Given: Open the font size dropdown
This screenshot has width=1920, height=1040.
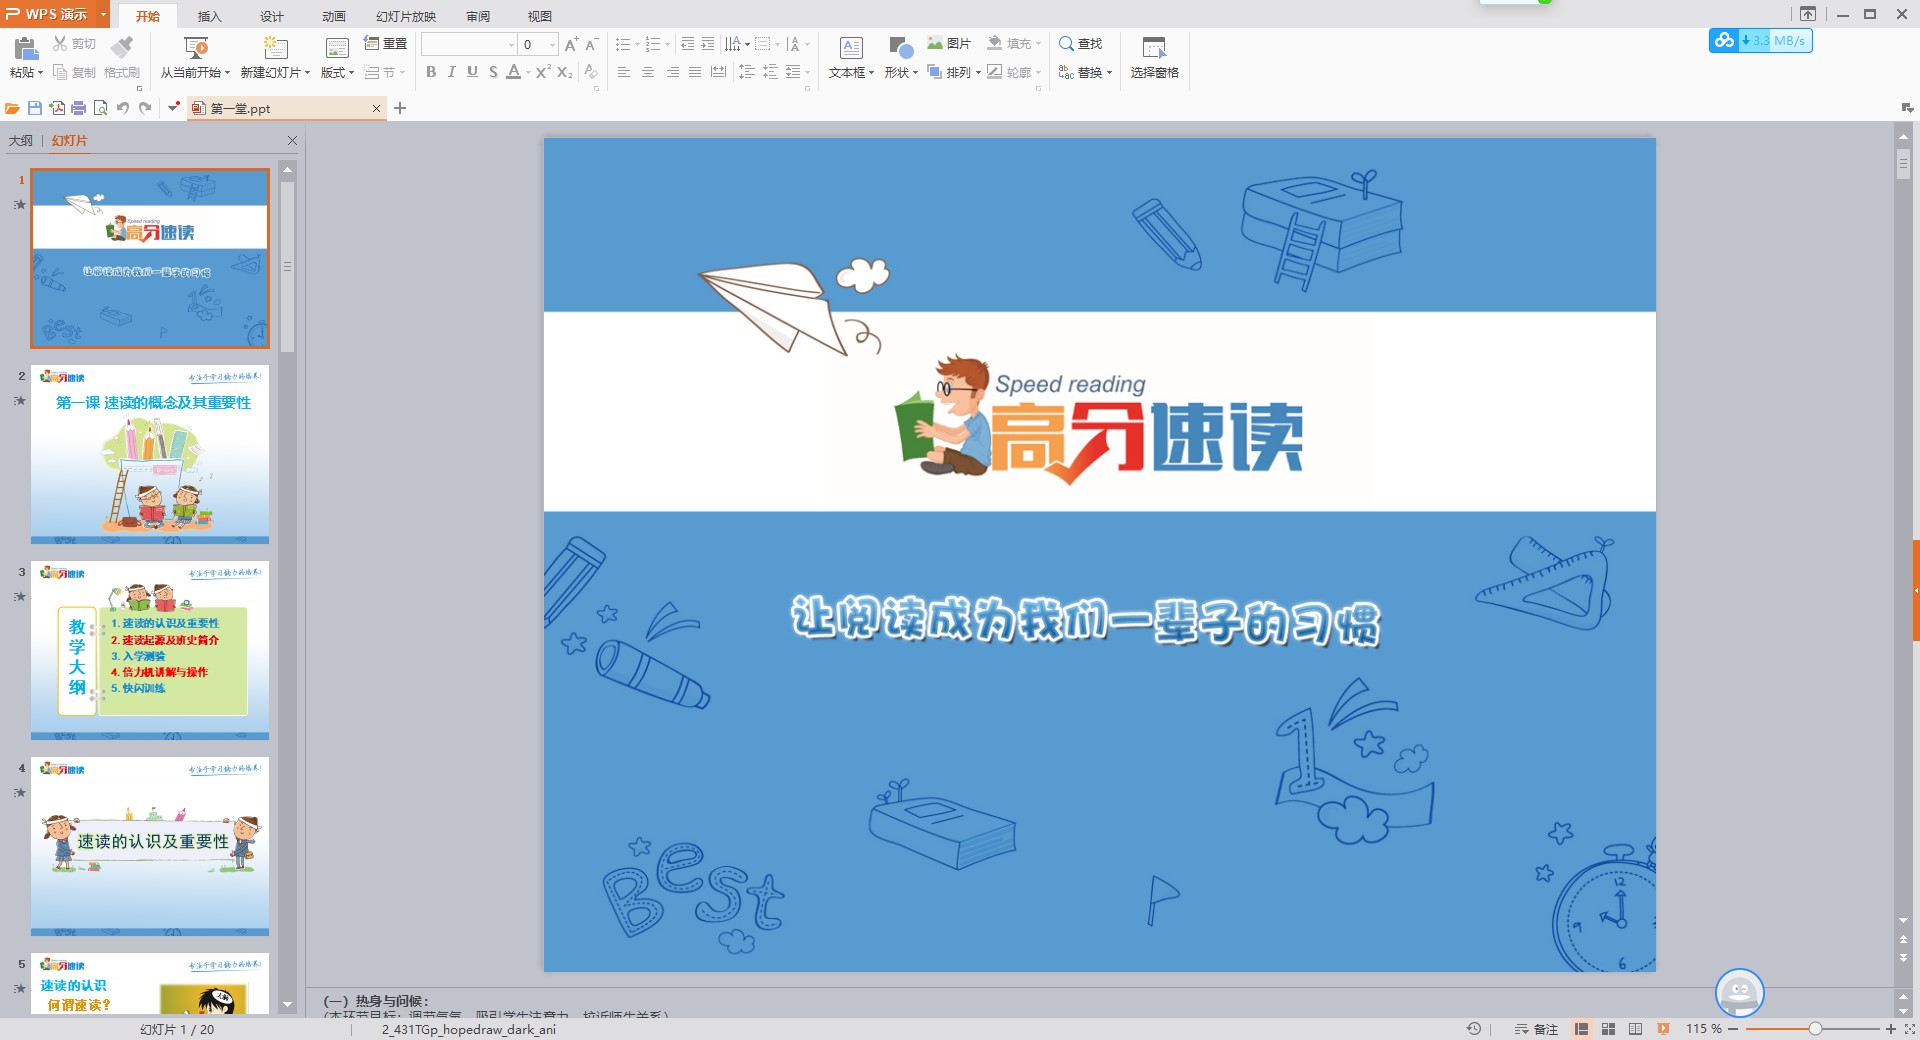Looking at the screenshot, I should pos(552,44).
